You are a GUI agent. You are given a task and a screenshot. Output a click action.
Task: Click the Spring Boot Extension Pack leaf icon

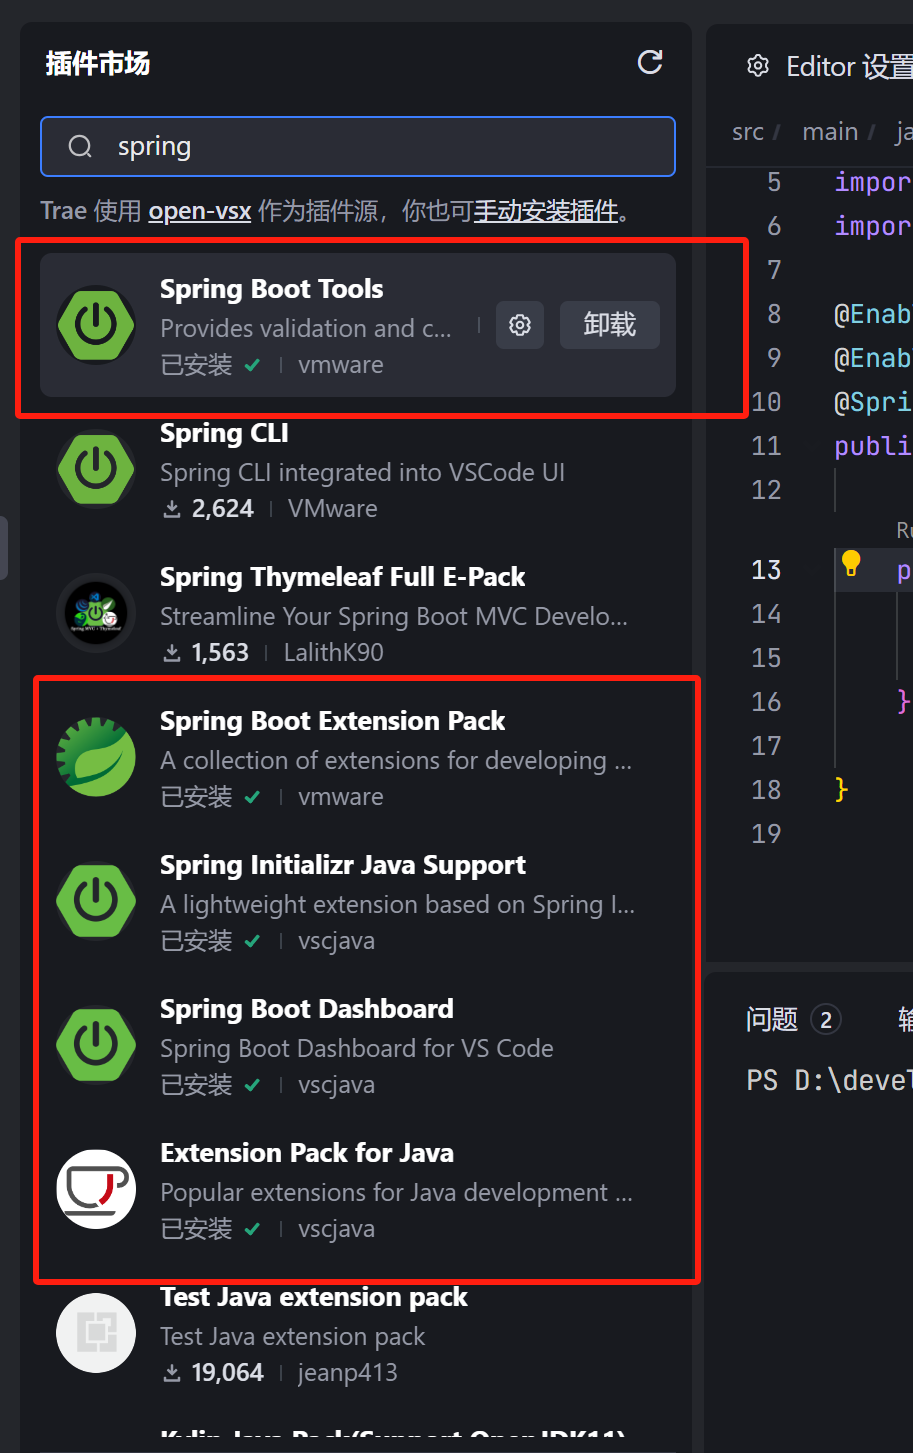96,757
